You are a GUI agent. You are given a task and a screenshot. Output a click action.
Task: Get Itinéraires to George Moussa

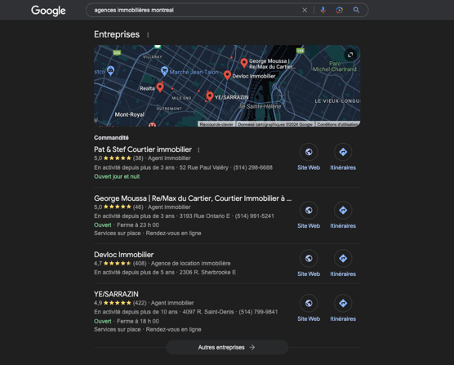point(343,215)
